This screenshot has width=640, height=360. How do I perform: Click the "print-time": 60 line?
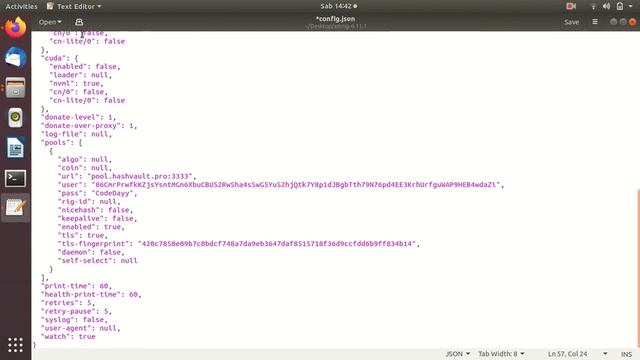point(76,286)
